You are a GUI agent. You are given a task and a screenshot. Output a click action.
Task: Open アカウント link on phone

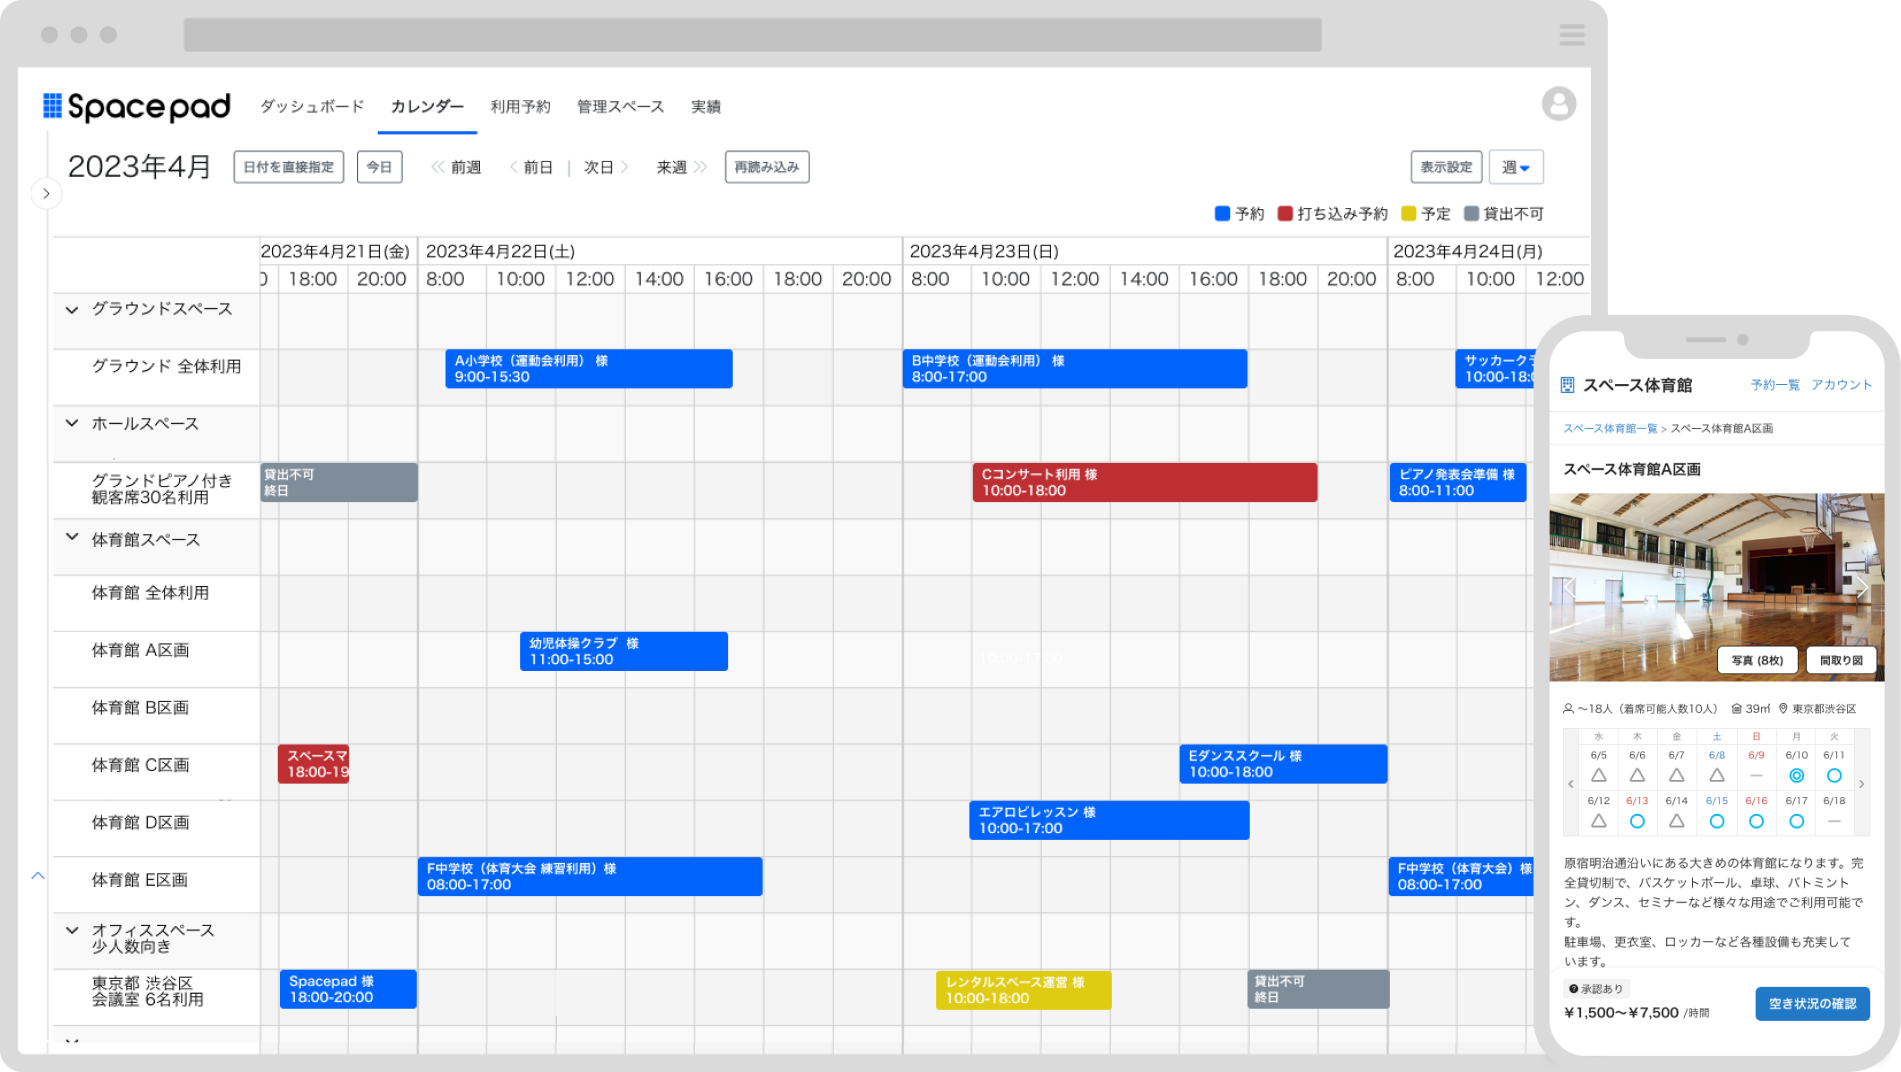pyautogui.click(x=1841, y=385)
